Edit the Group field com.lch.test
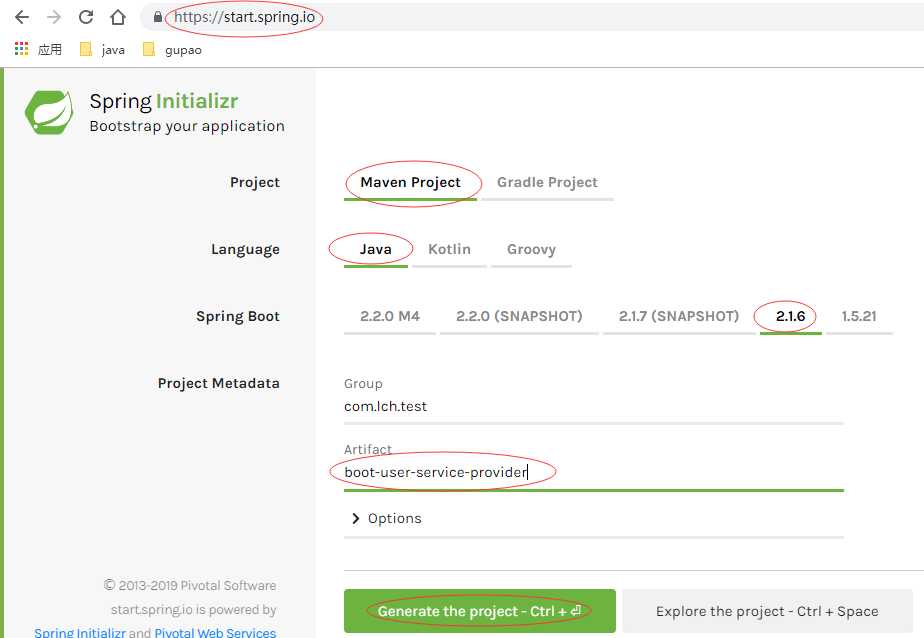This screenshot has height=638, width=924. [x=593, y=406]
